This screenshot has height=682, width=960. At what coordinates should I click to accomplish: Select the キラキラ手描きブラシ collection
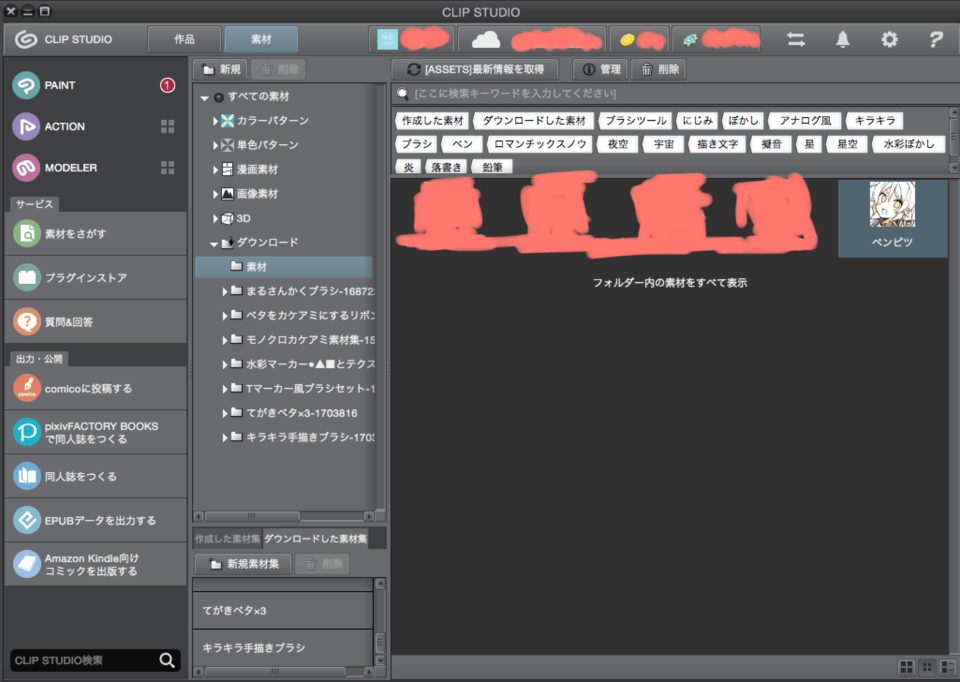(x=283, y=647)
